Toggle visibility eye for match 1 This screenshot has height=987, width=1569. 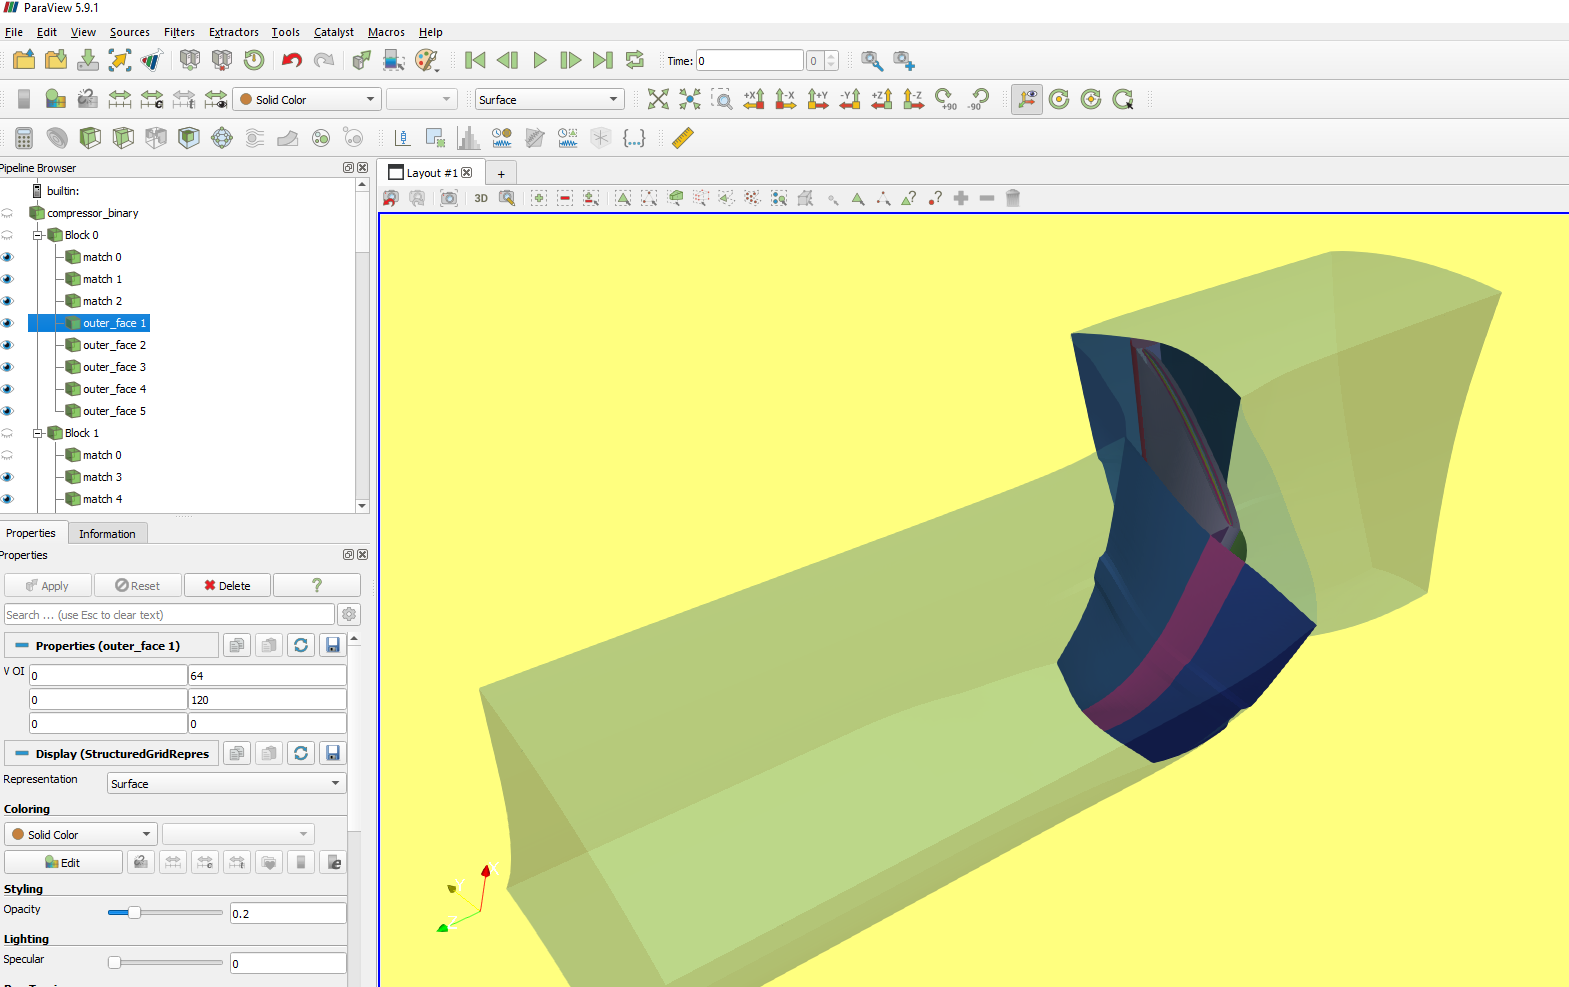pyautogui.click(x=8, y=279)
